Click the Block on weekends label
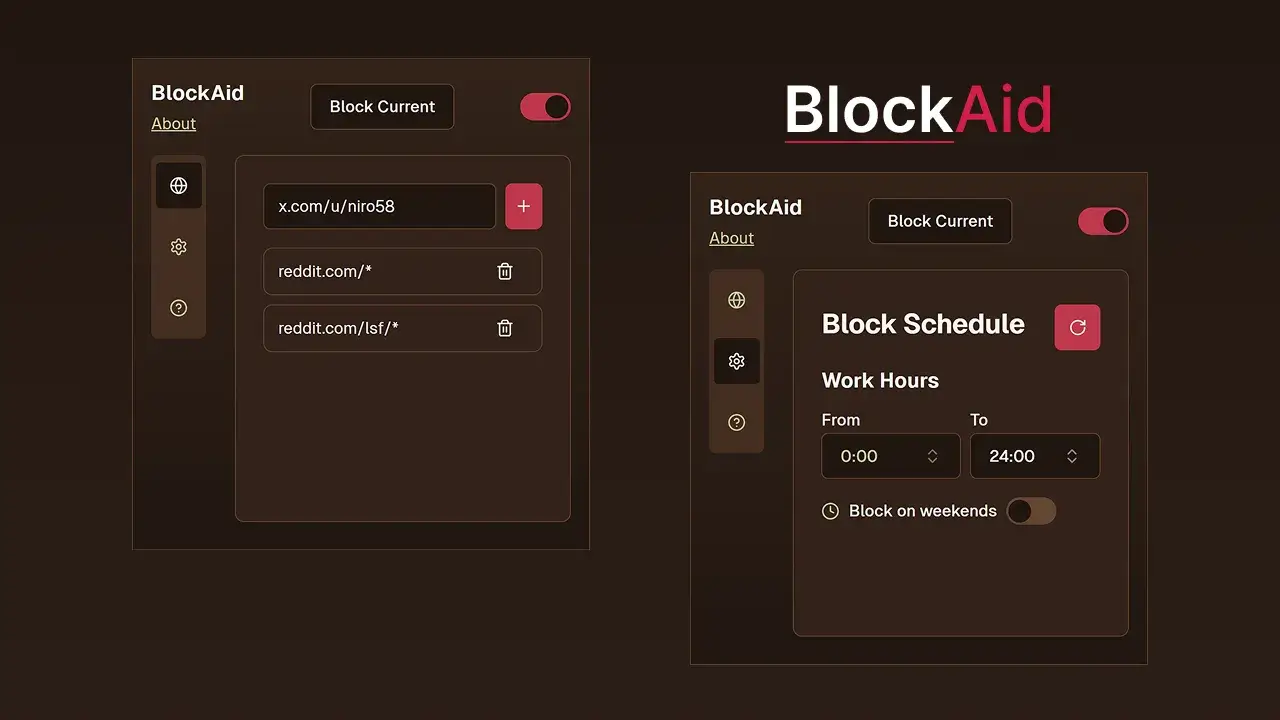The height and width of the screenshot is (720, 1280). [923, 511]
